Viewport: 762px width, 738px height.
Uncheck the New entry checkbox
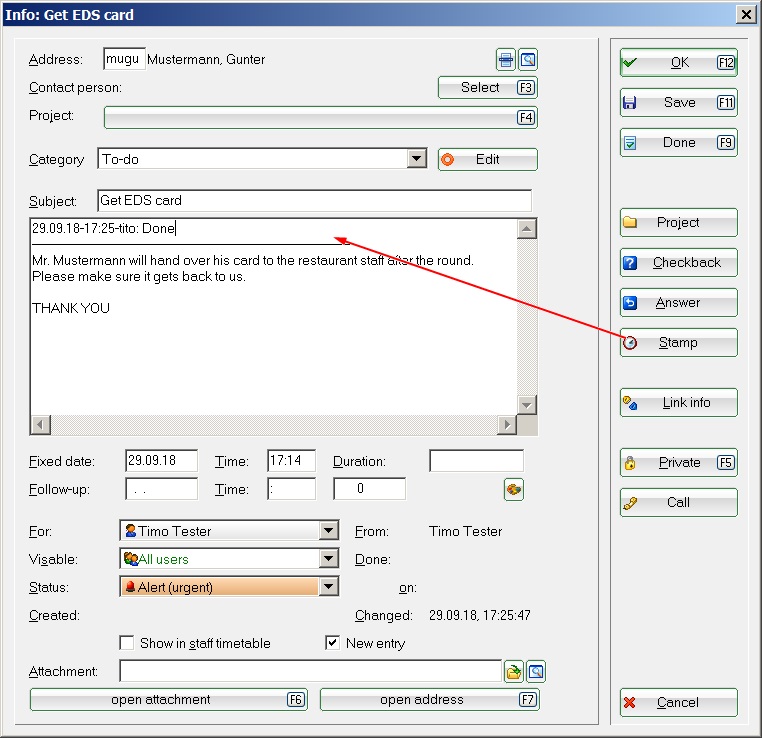(x=333, y=643)
